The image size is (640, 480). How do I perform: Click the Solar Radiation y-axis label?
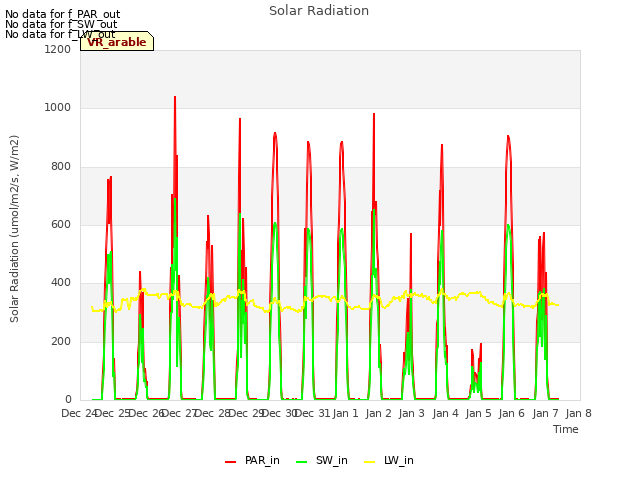[x=14, y=229]
